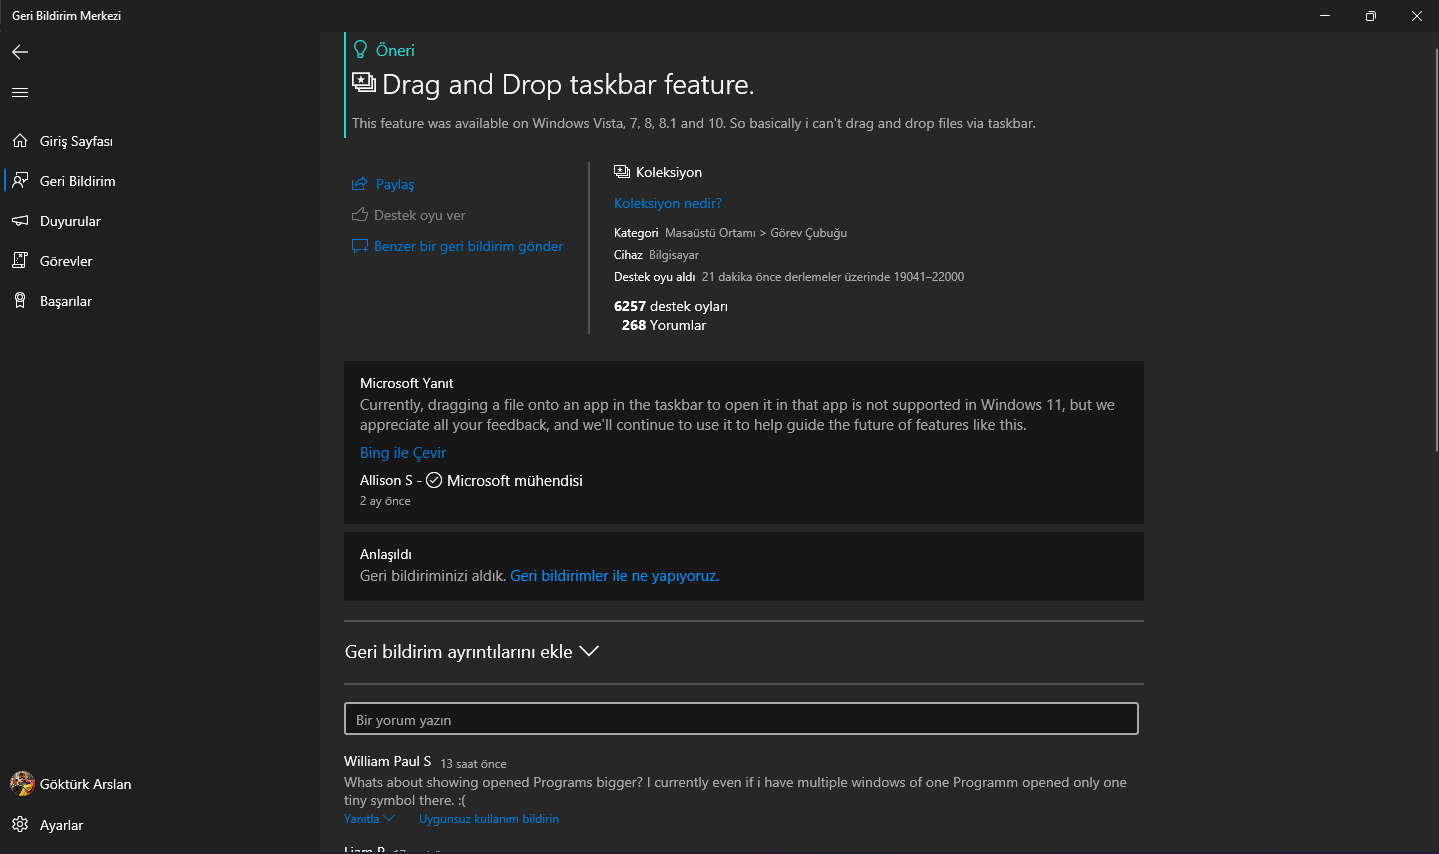Click Bing ile Çevir link
Image resolution: width=1439 pixels, height=854 pixels.
coord(403,453)
